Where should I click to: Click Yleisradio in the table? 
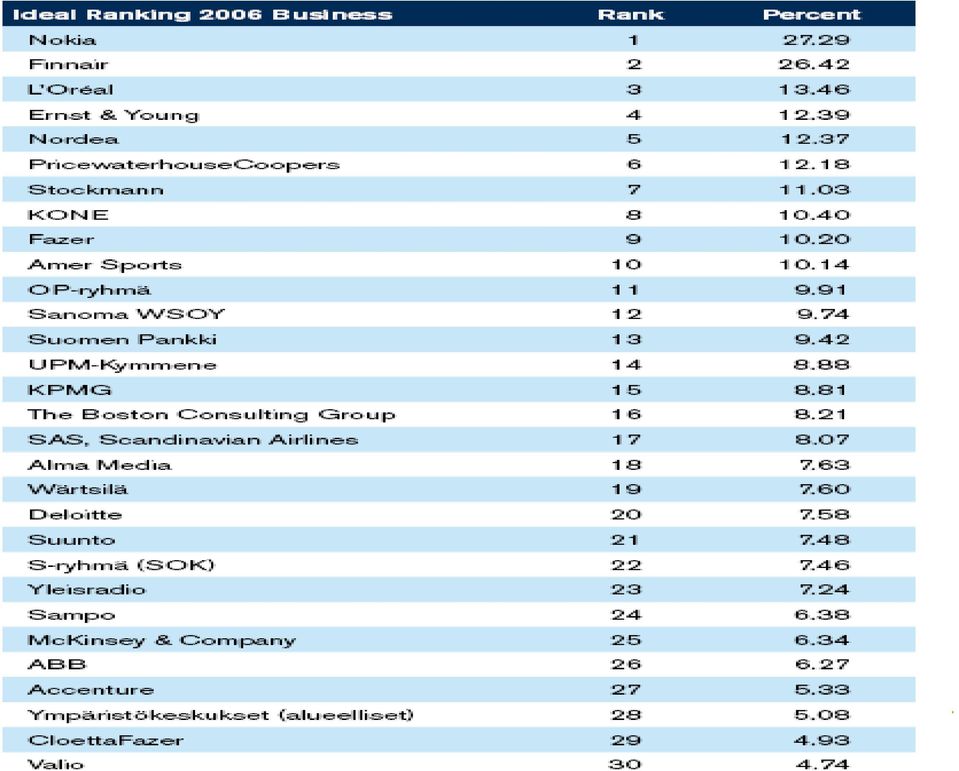87,589
